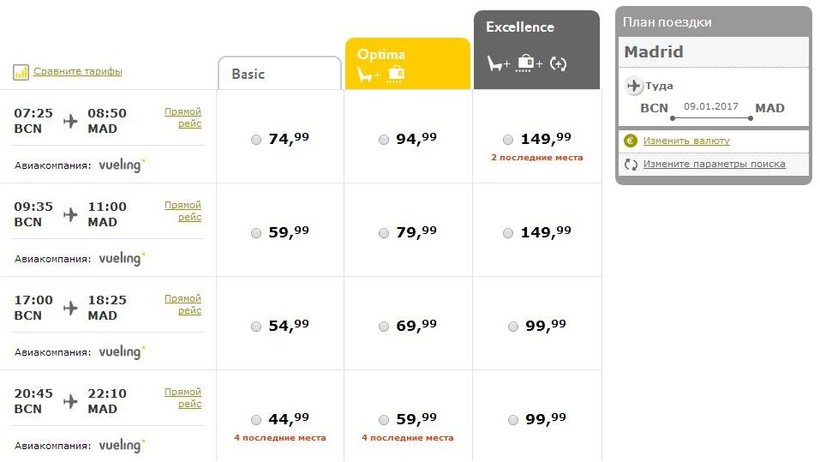
Task: Click the fare comparison chart icon
Action: (21, 72)
